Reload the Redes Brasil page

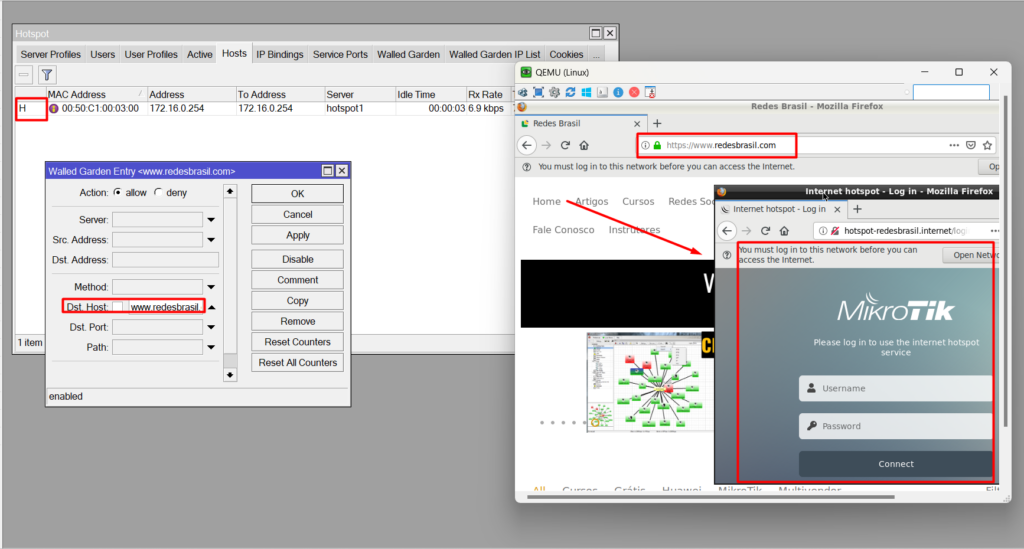click(x=565, y=145)
